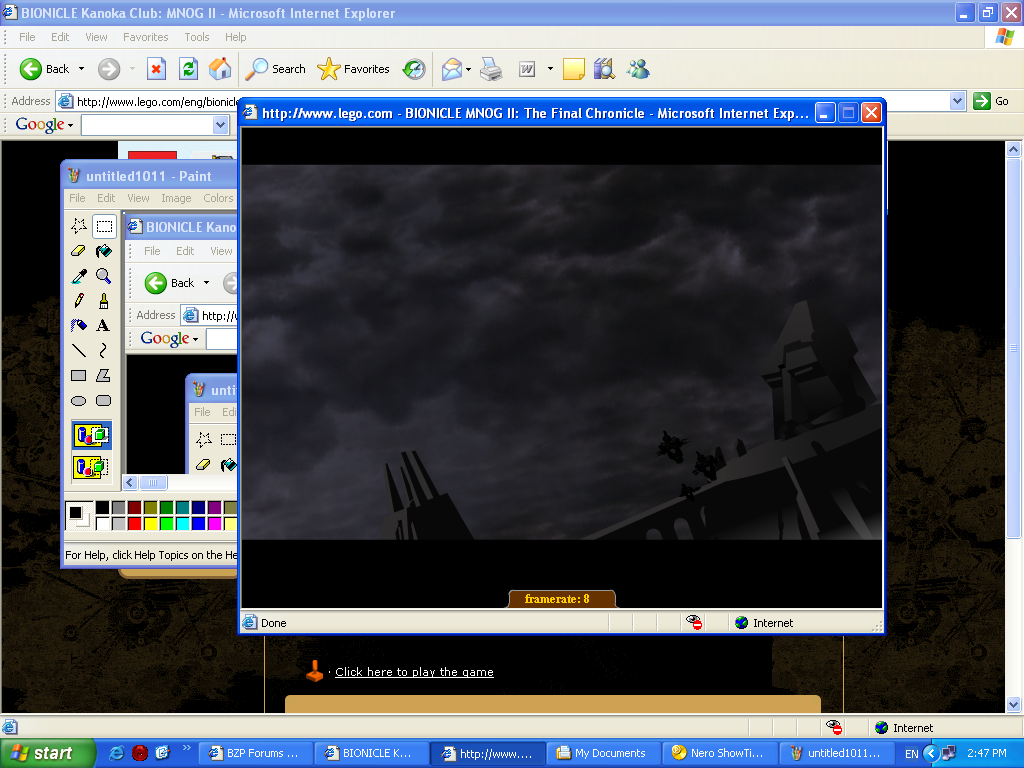Switch to Nero ShowTime taskbar window
The width and height of the screenshot is (1024, 768).
click(719, 754)
